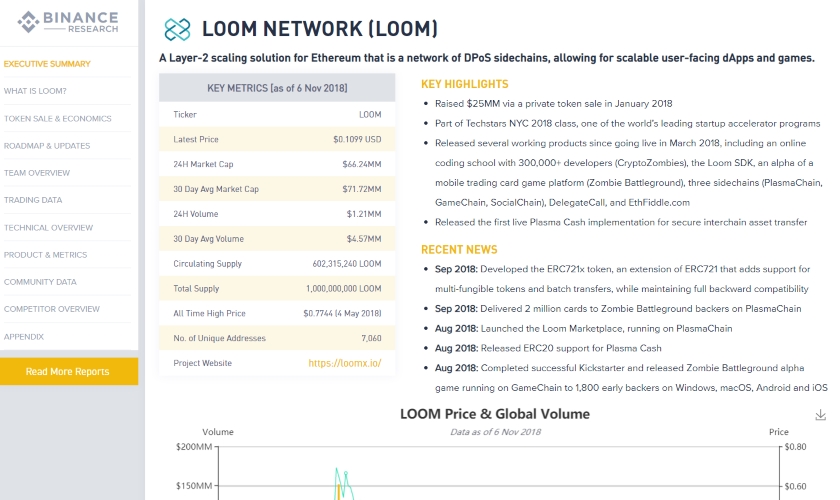Select All Time High Price $0.7744 value

(342, 314)
